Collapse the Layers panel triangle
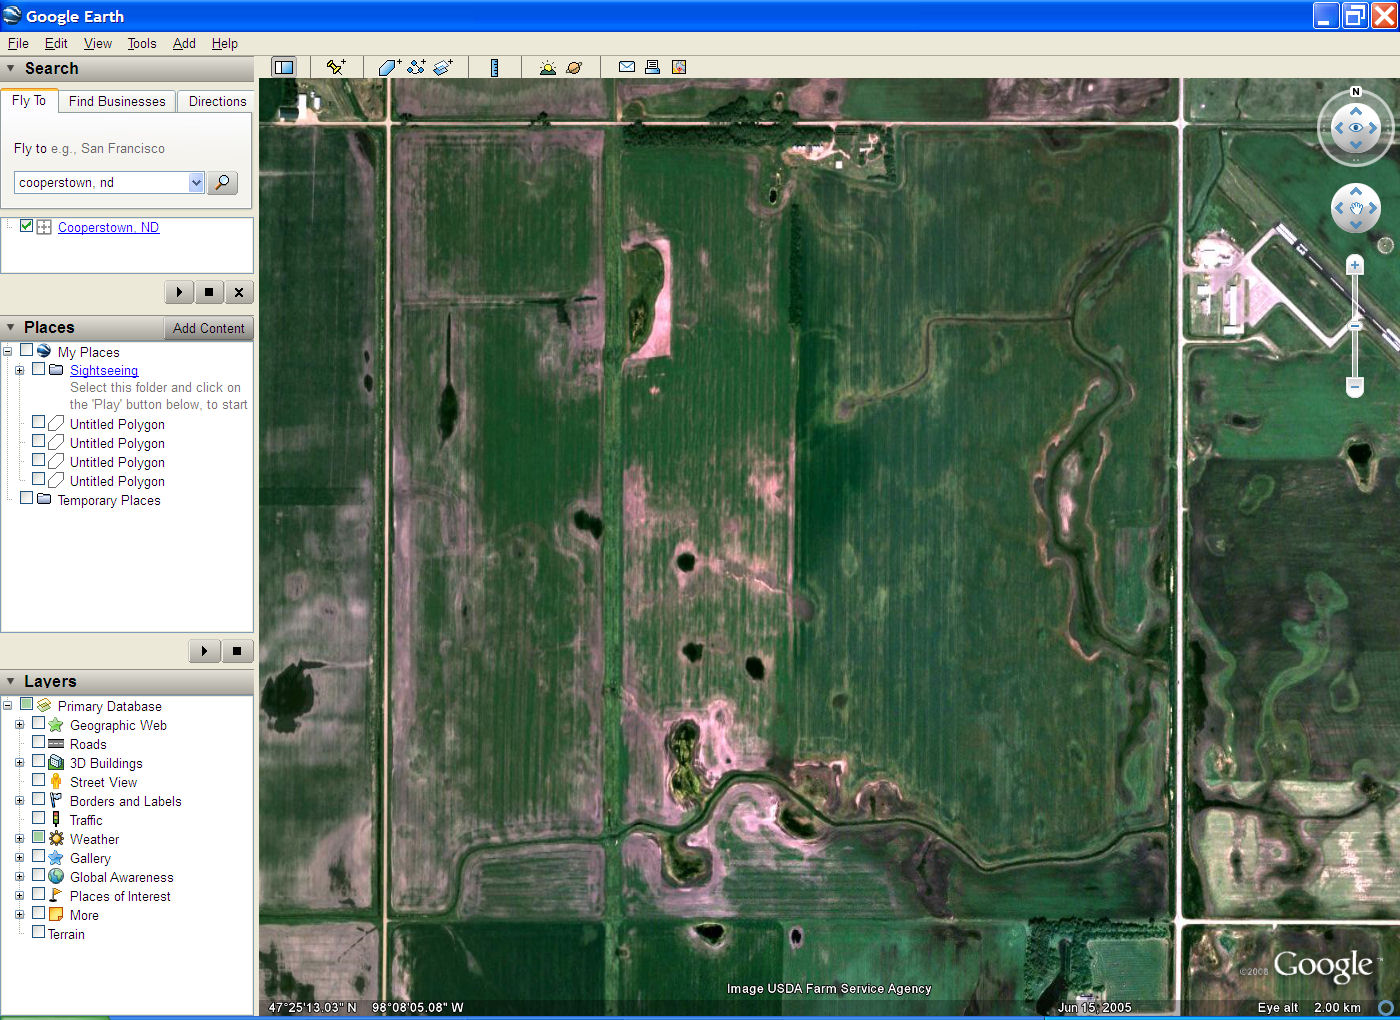The image size is (1400, 1020). tap(11, 681)
